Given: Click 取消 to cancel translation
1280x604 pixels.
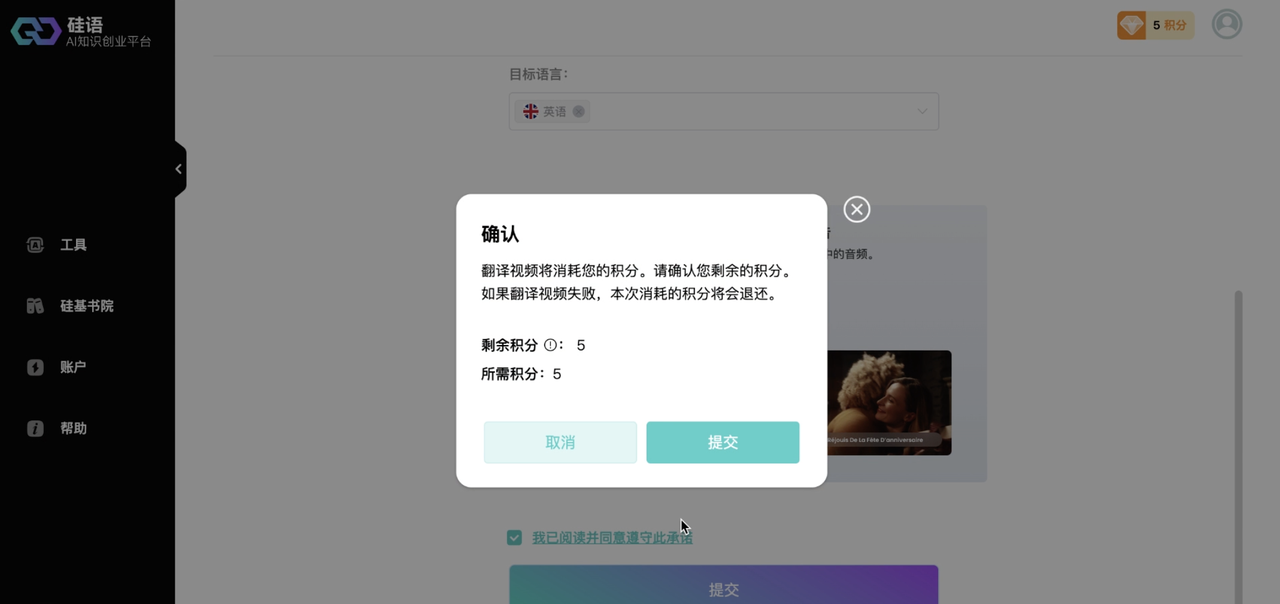Looking at the screenshot, I should tap(560, 442).
